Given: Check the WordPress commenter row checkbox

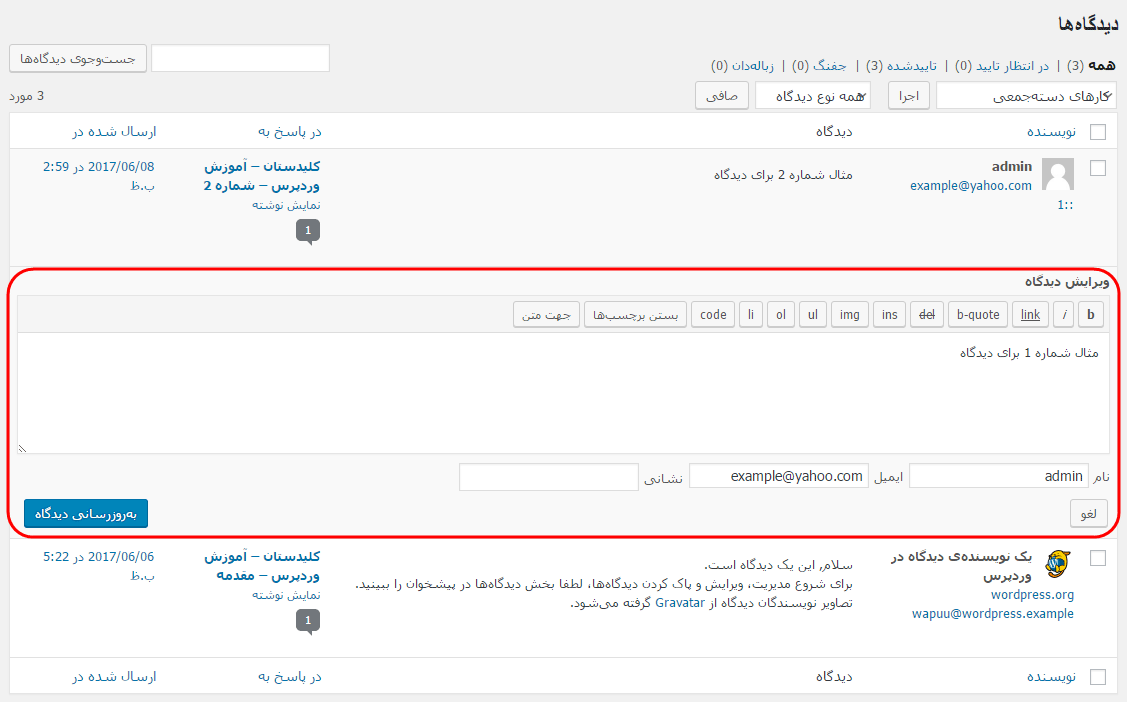Looking at the screenshot, I should coord(1098,558).
